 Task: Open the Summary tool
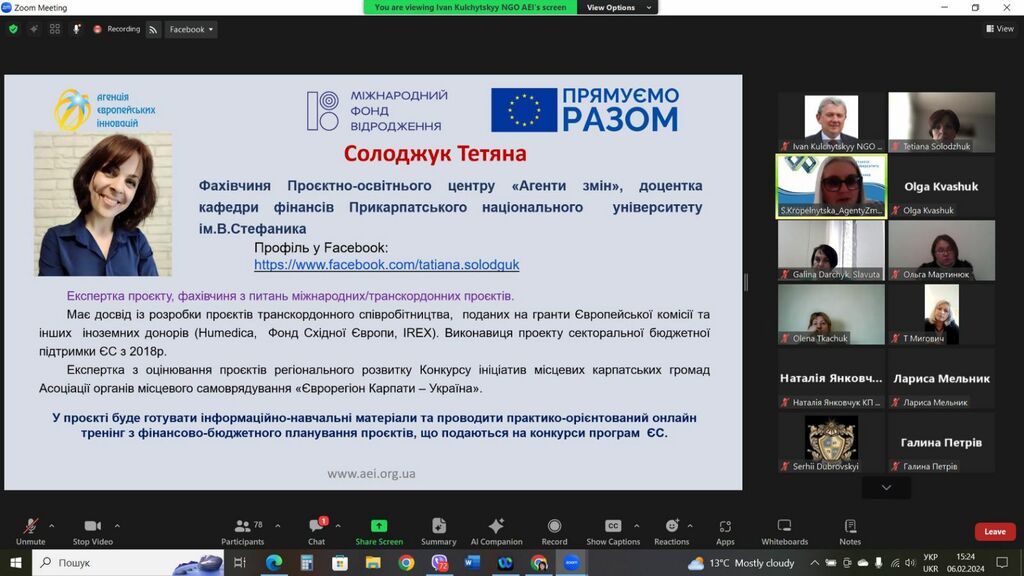(439, 532)
